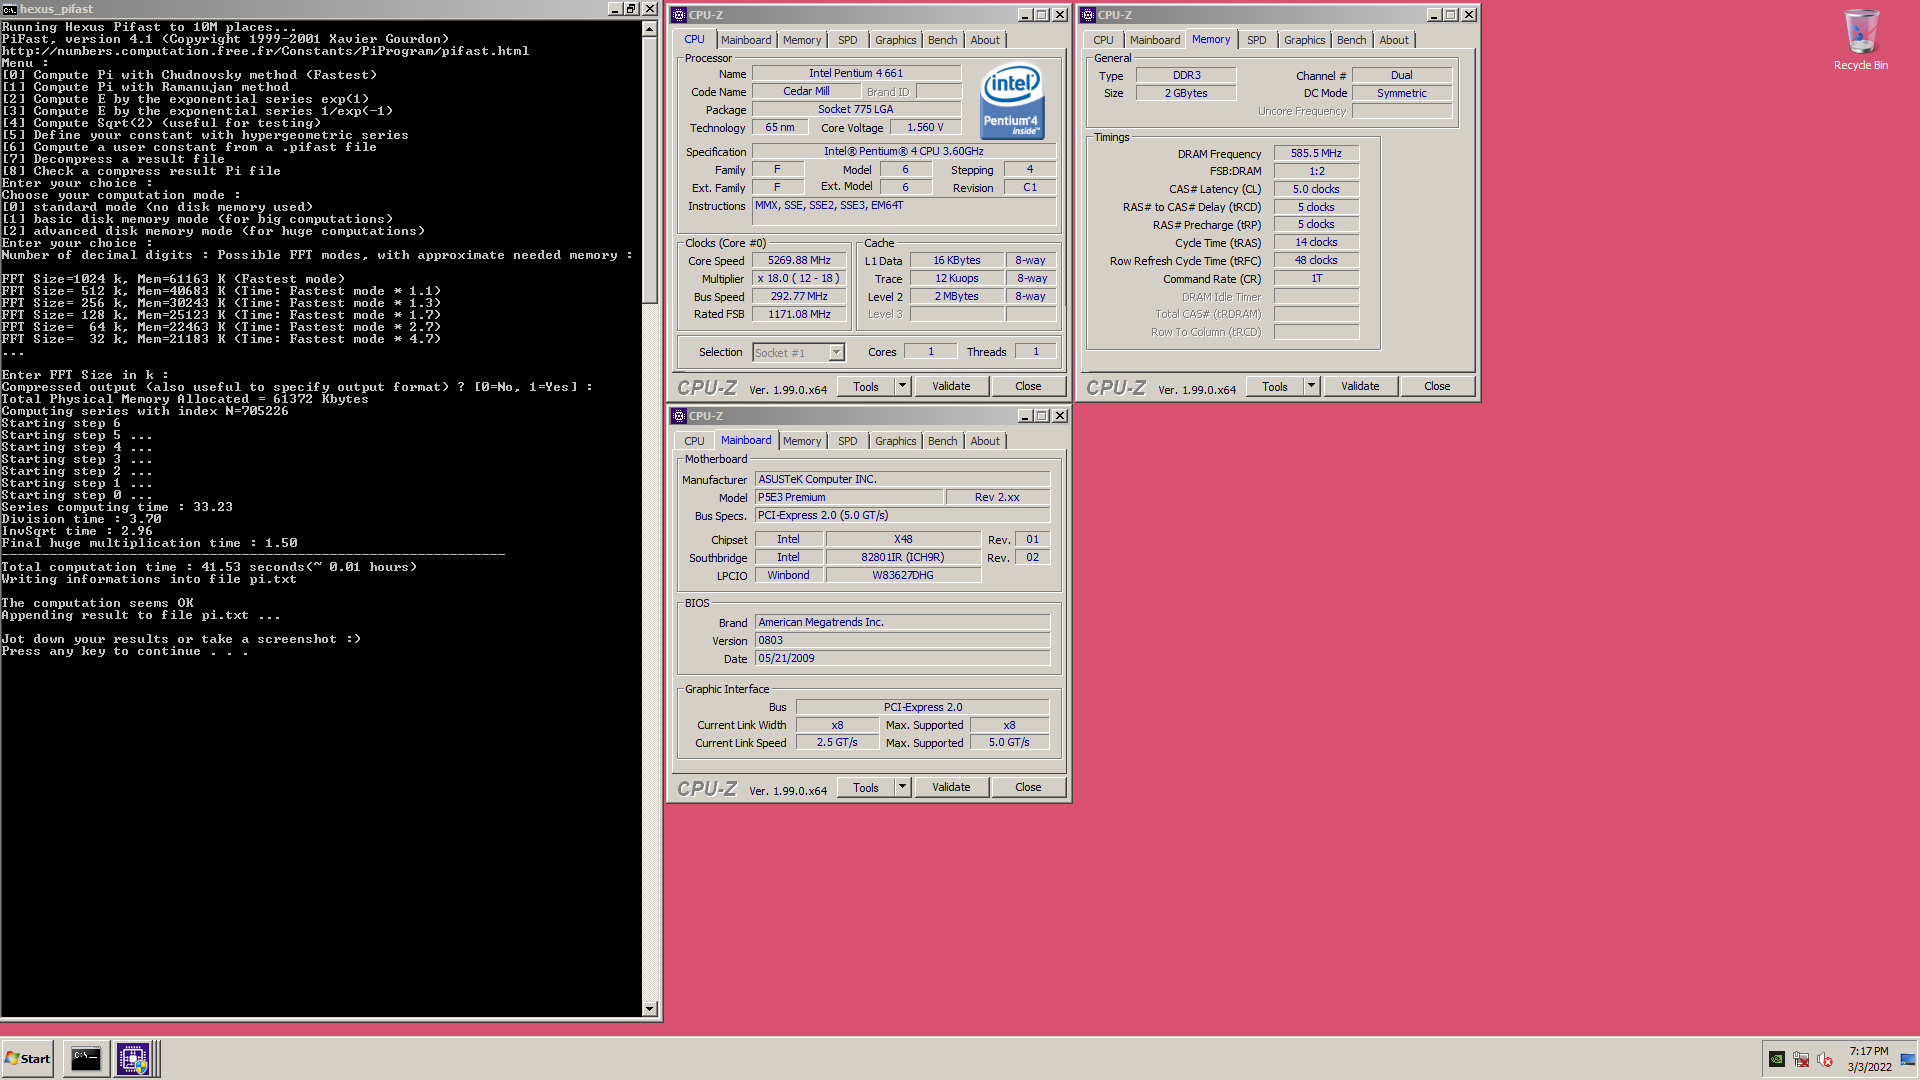Minimize the CPU-Z Mainboard tab window
Viewport: 1920px width, 1080px height.
pos(1025,416)
